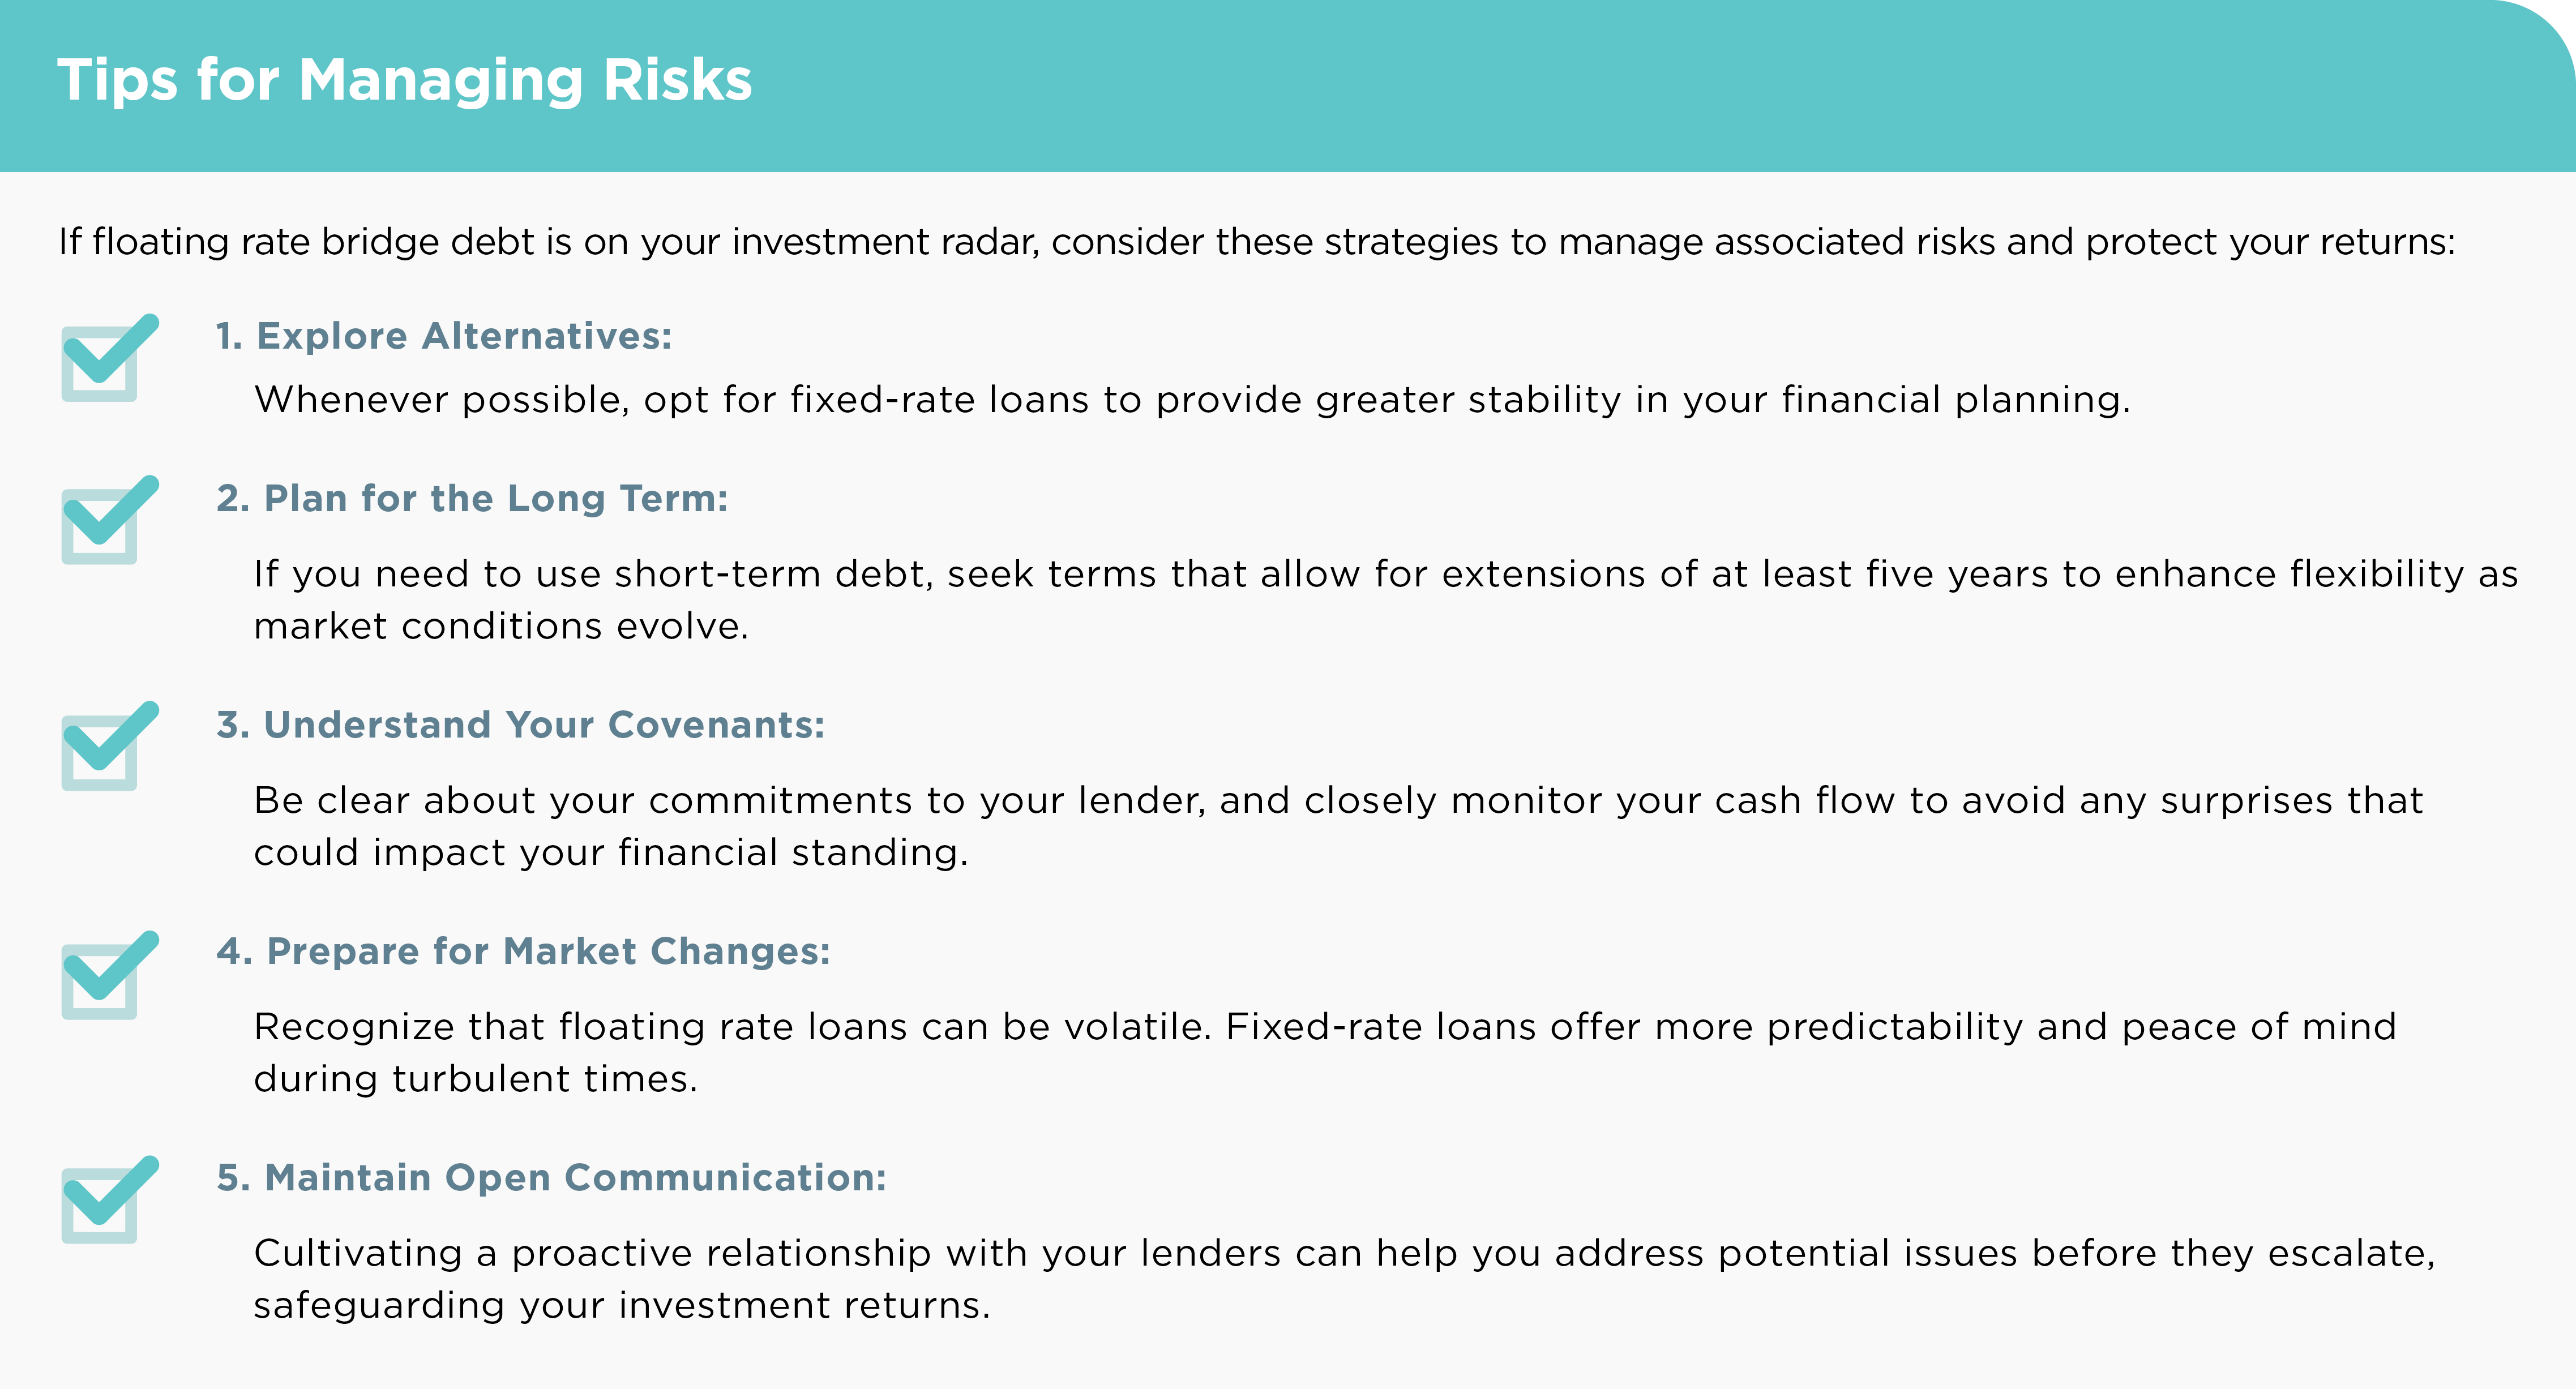This screenshot has width=2576, height=1389.
Task: Click the paragraph about floating rate loans being volatile
Action: 1325,1052
